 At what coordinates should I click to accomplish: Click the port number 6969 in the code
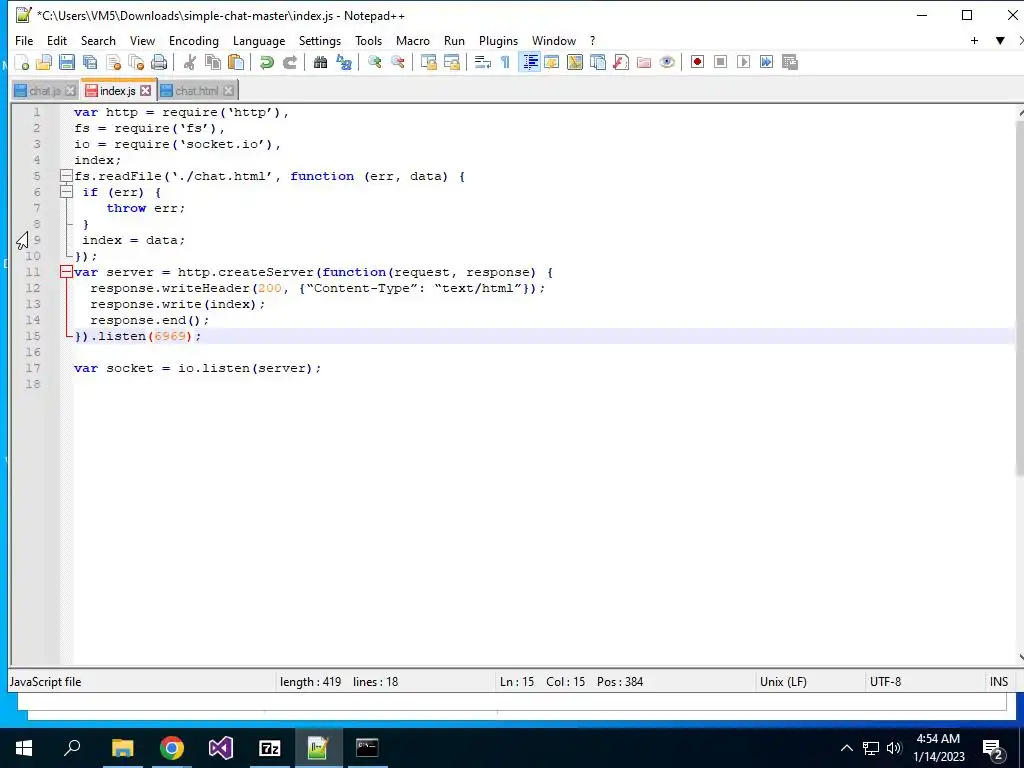pos(170,336)
